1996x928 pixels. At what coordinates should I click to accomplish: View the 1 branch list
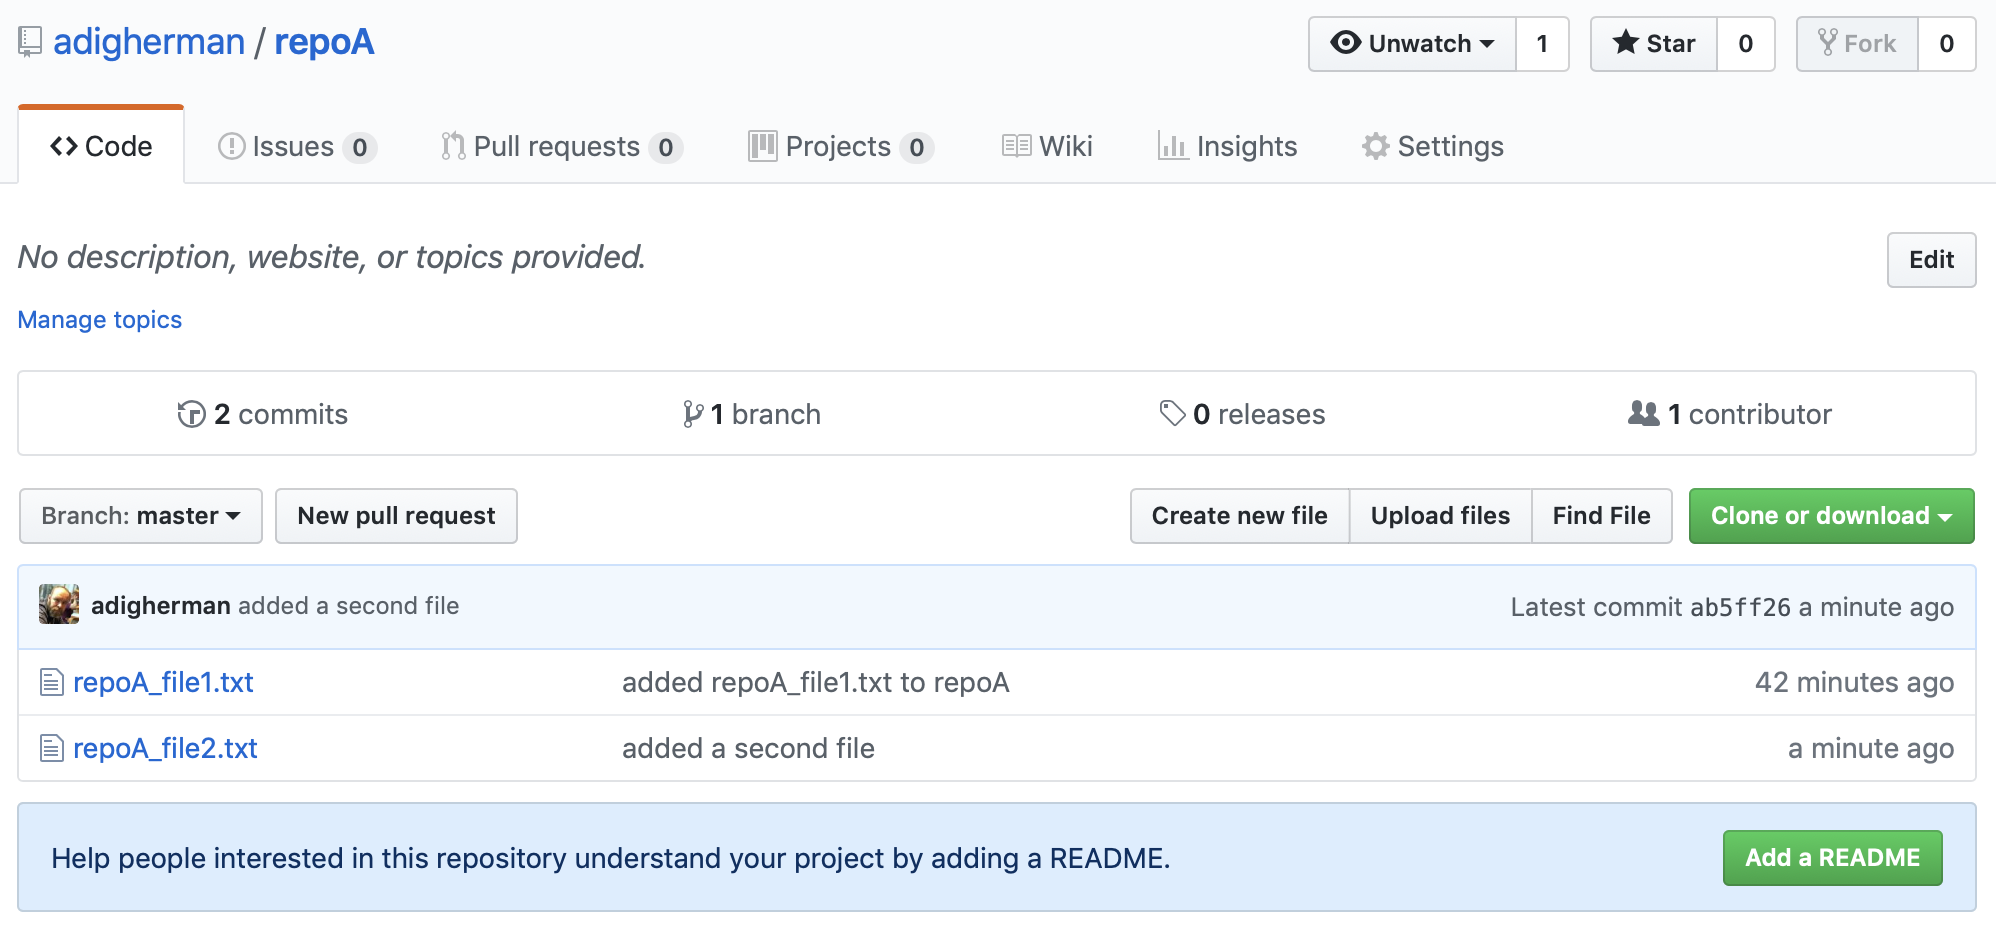(752, 414)
